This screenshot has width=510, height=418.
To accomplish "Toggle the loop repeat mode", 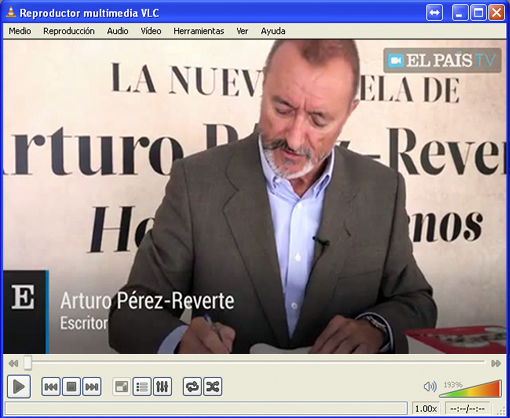I will tap(192, 387).
